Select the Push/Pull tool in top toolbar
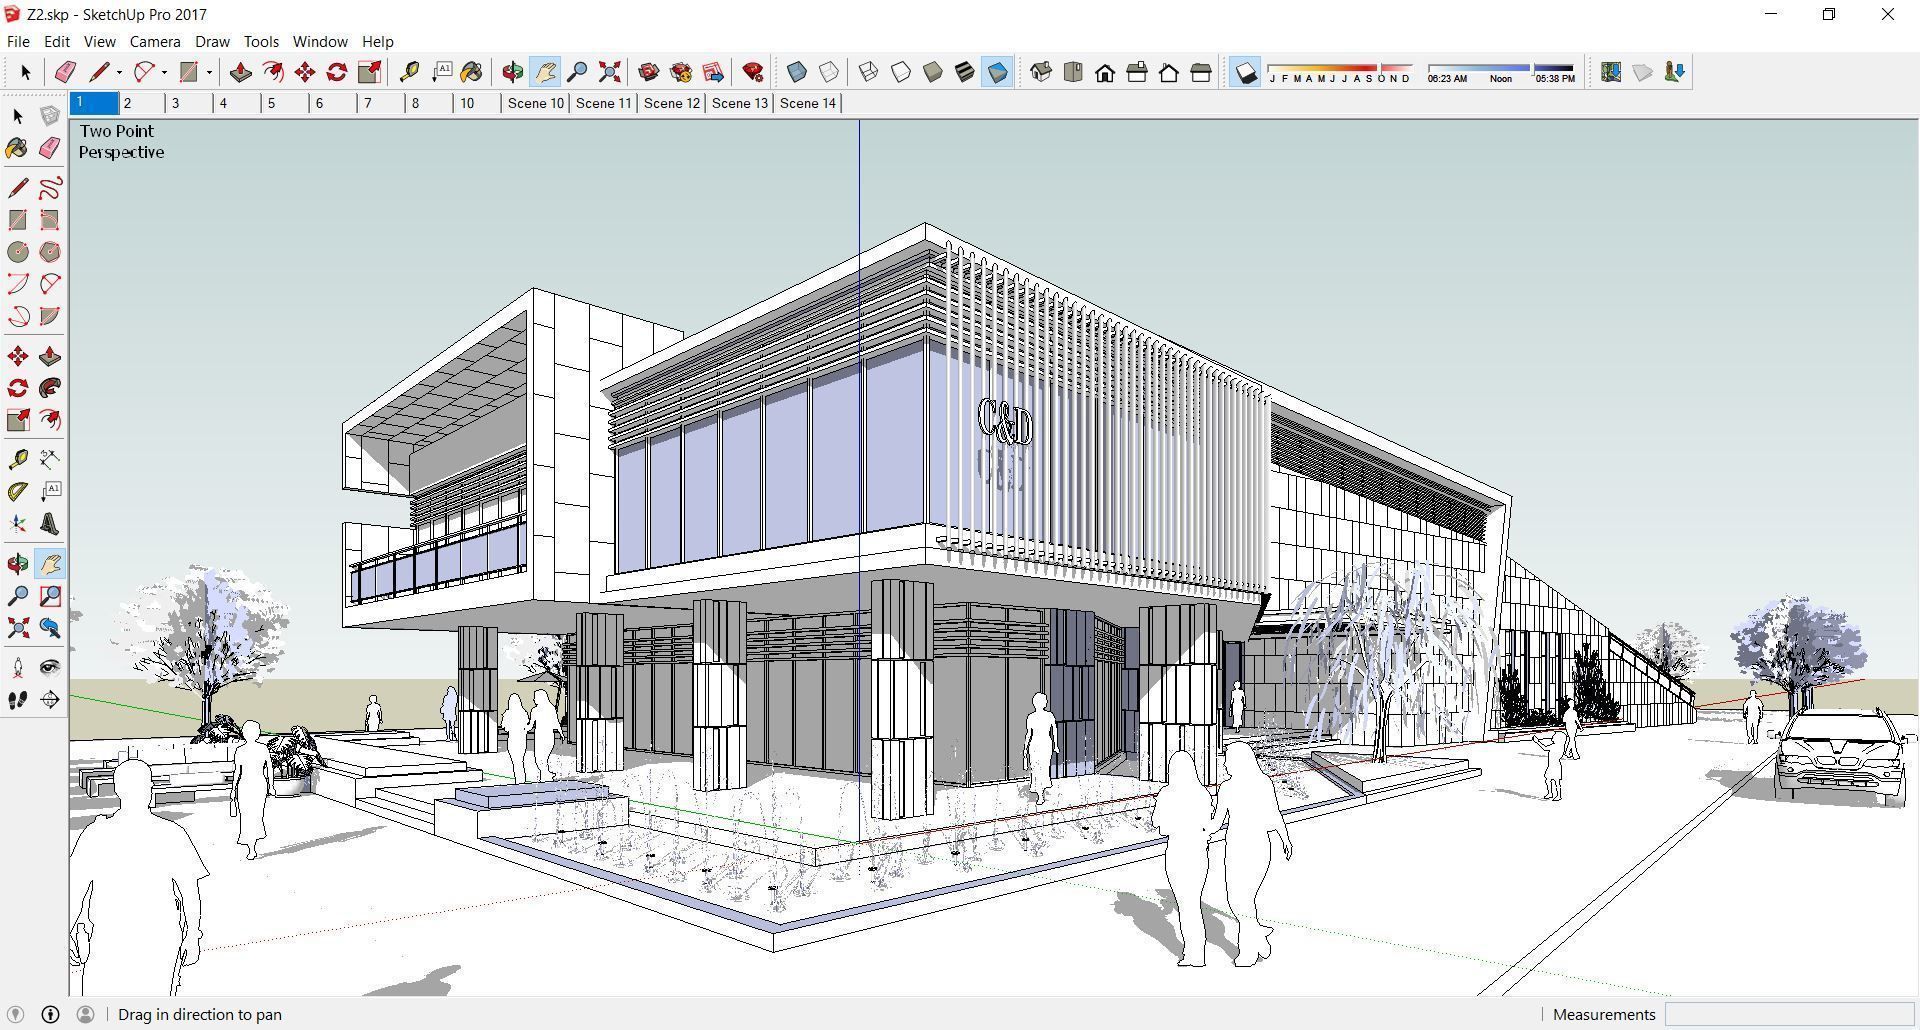 point(240,72)
